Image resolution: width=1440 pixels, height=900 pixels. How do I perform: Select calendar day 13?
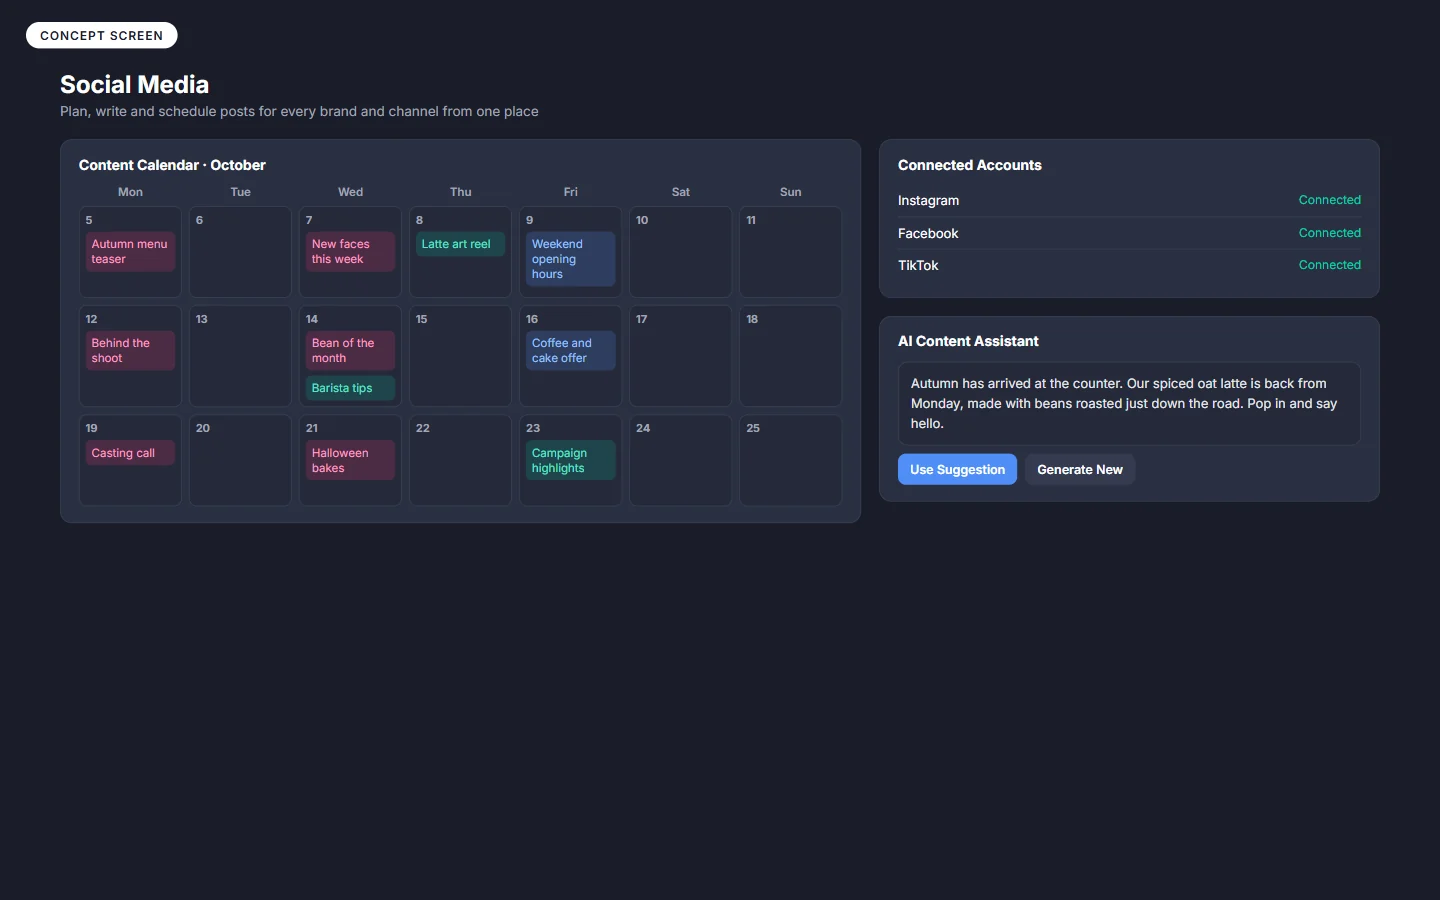(240, 356)
